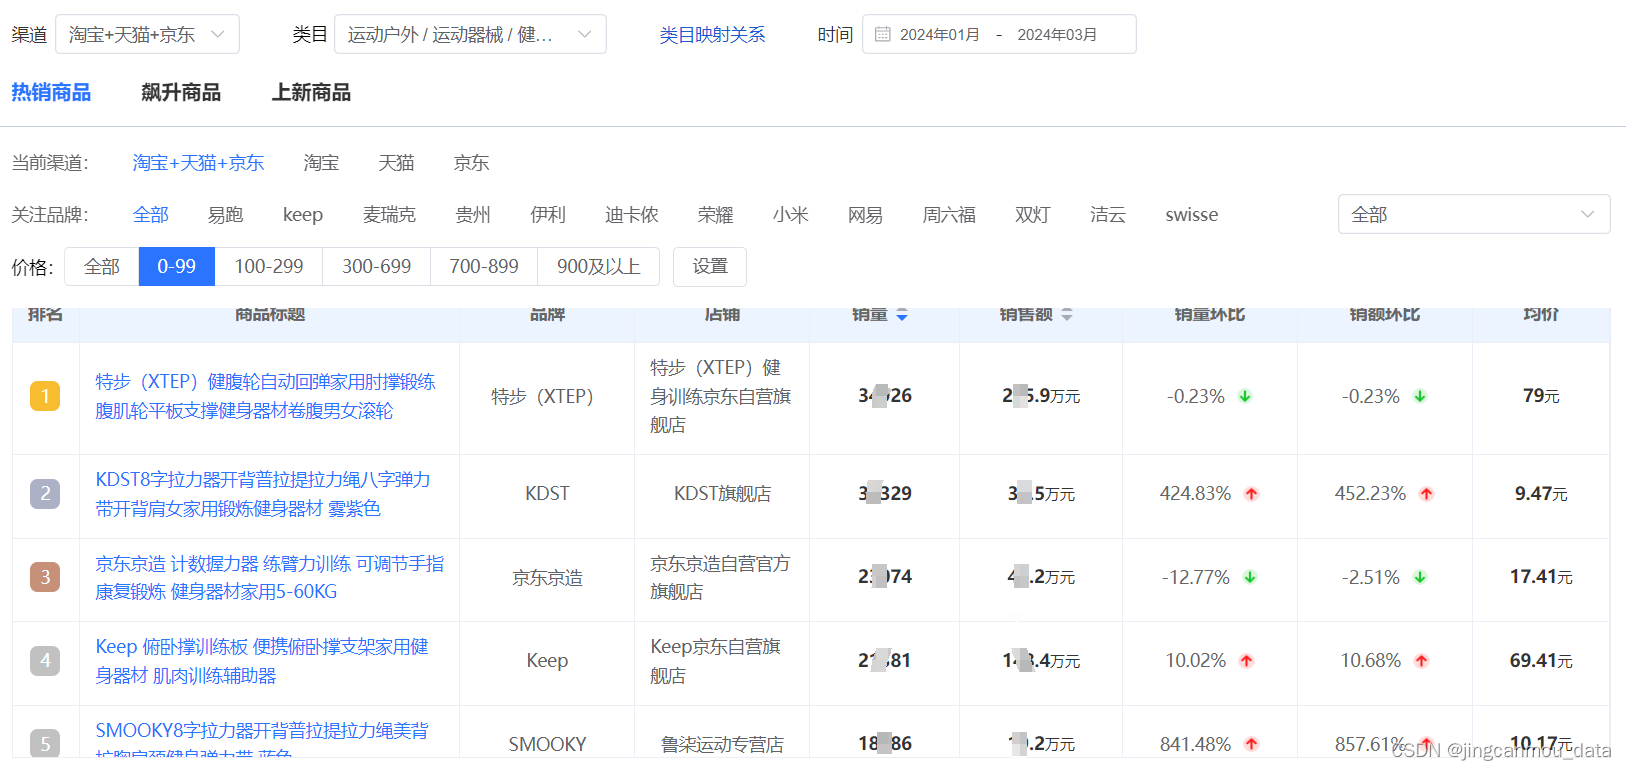Click the down arrow beside -0.23% 销量环比
The image size is (1626, 770).
coord(1245,396)
